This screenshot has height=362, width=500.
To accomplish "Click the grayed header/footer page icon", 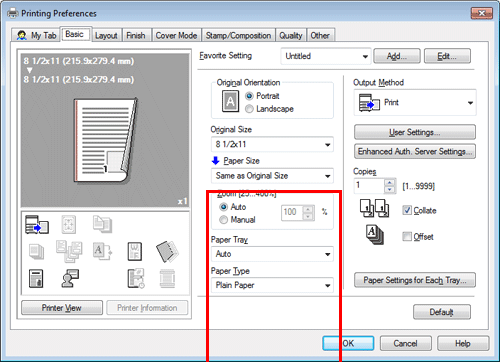I will [167, 278].
